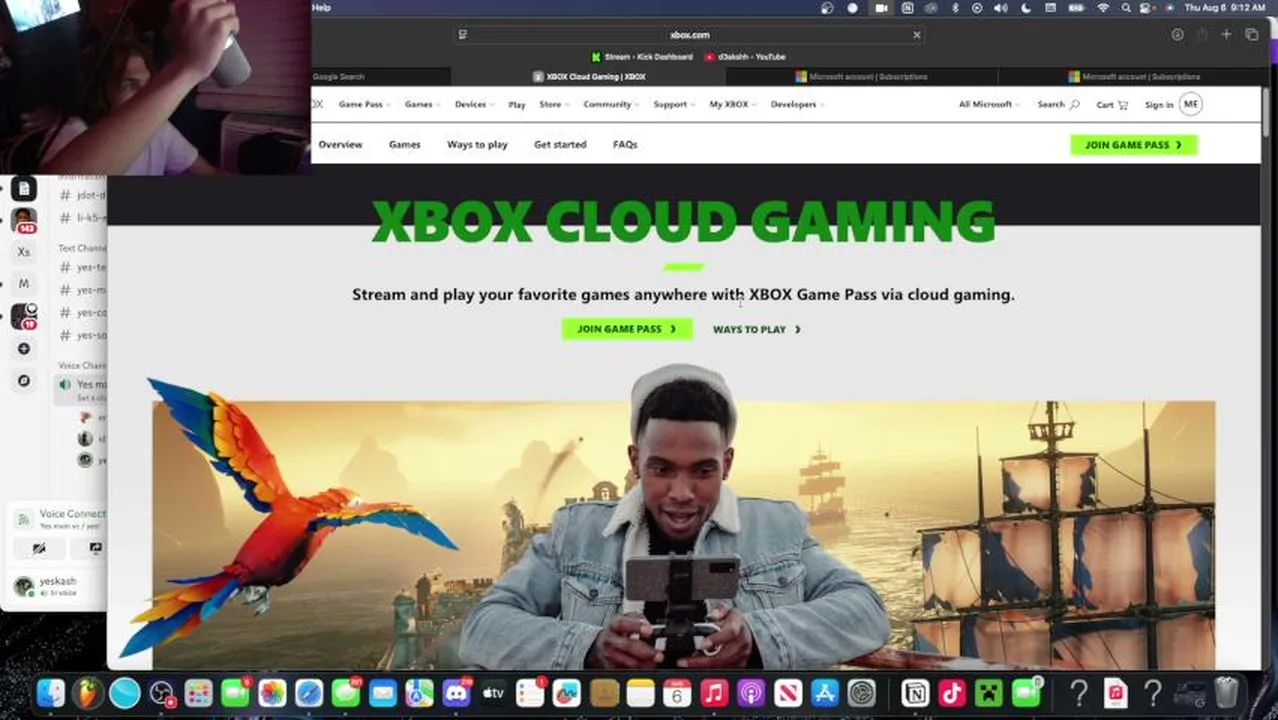Open Podcasts from the dock
Image resolution: width=1278 pixels, height=720 pixels.
pos(751,693)
